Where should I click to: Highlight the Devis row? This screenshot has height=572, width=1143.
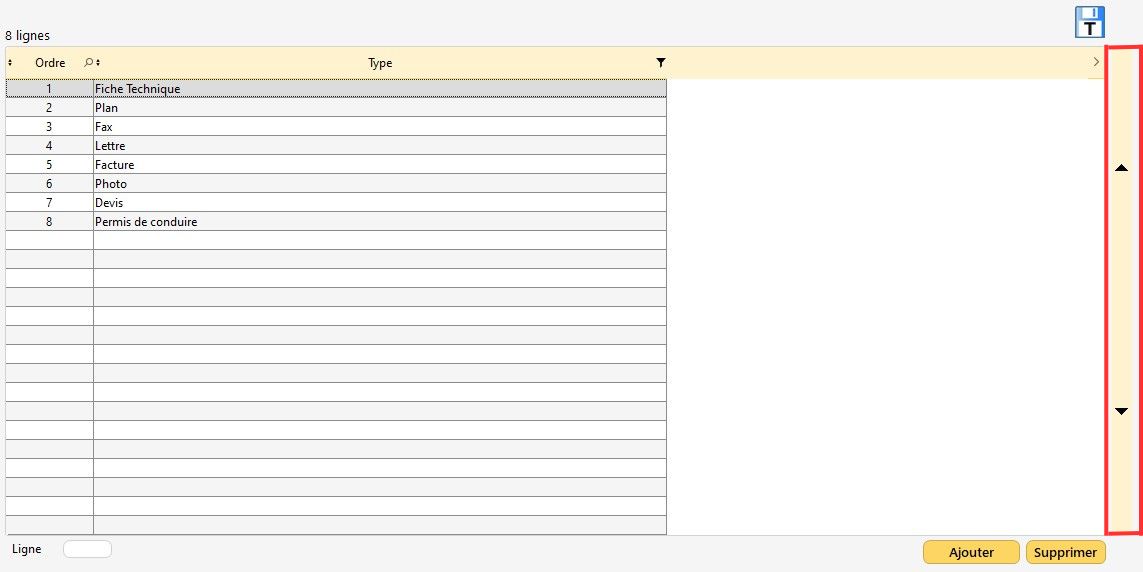(109, 203)
